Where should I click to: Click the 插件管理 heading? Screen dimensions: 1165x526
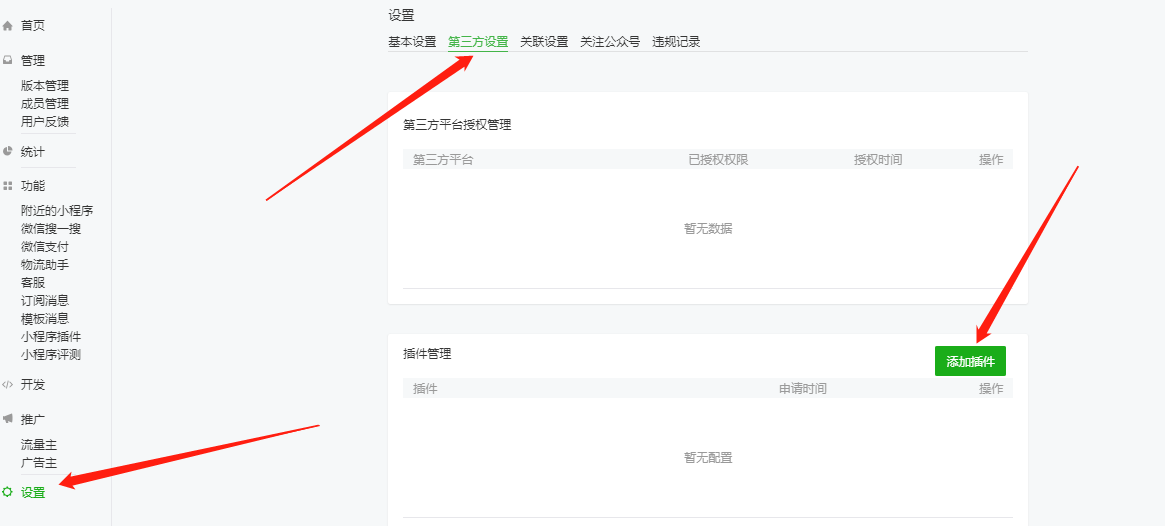coord(427,354)
